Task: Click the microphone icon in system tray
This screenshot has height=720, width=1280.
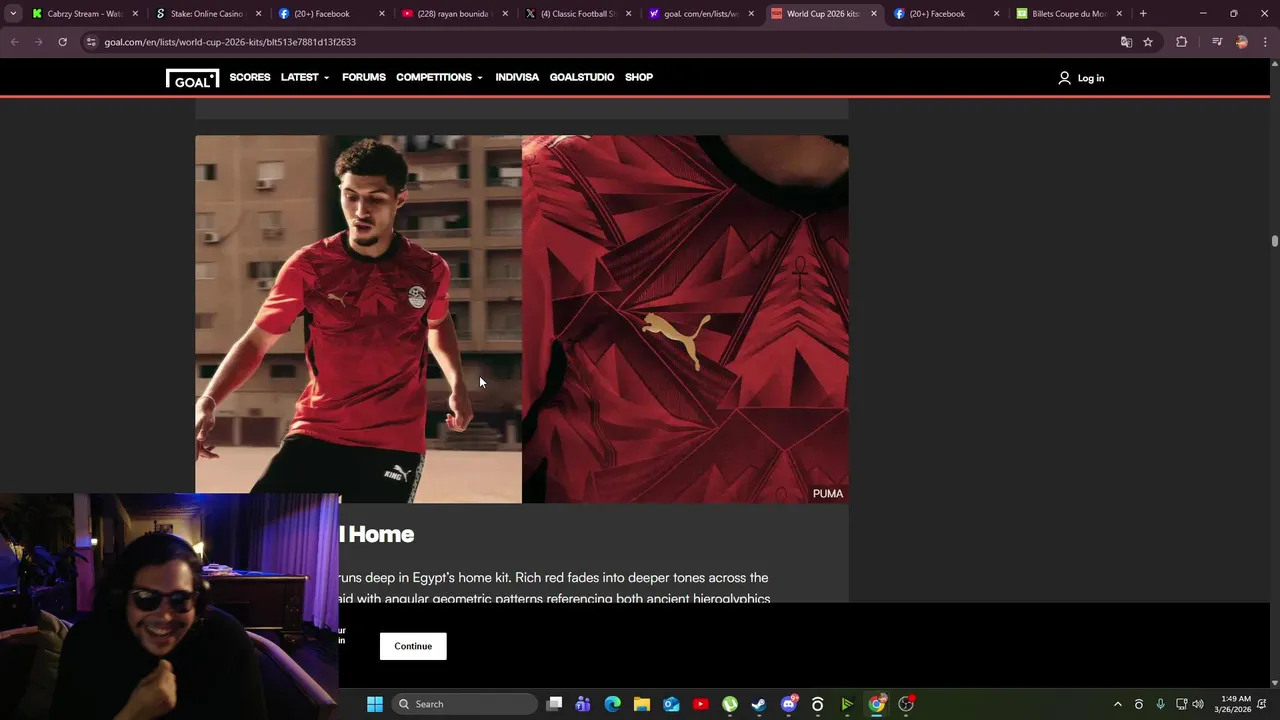Action: pos(1160,704)
